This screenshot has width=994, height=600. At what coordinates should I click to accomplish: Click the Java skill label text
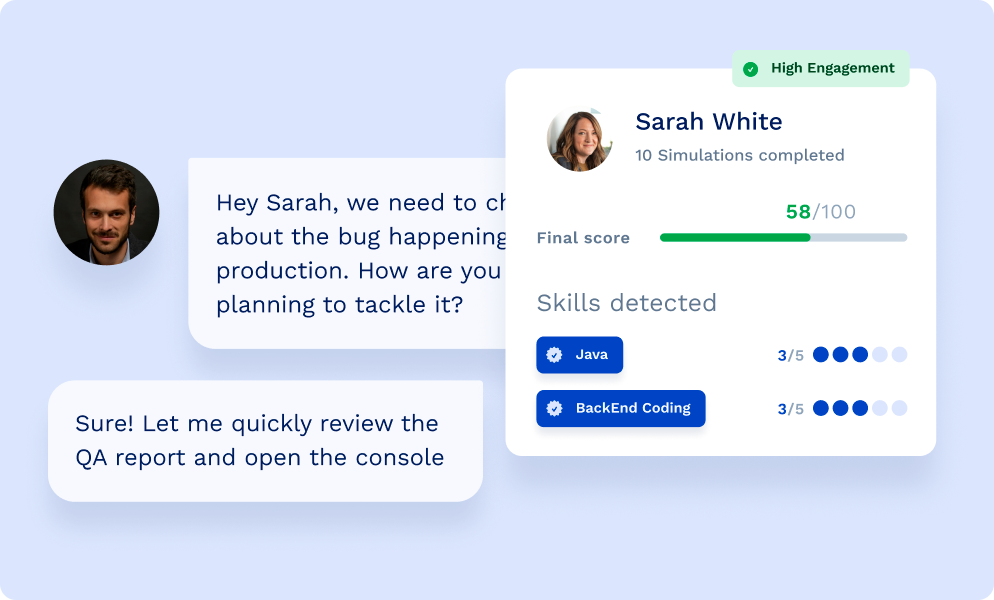[592, 355]
